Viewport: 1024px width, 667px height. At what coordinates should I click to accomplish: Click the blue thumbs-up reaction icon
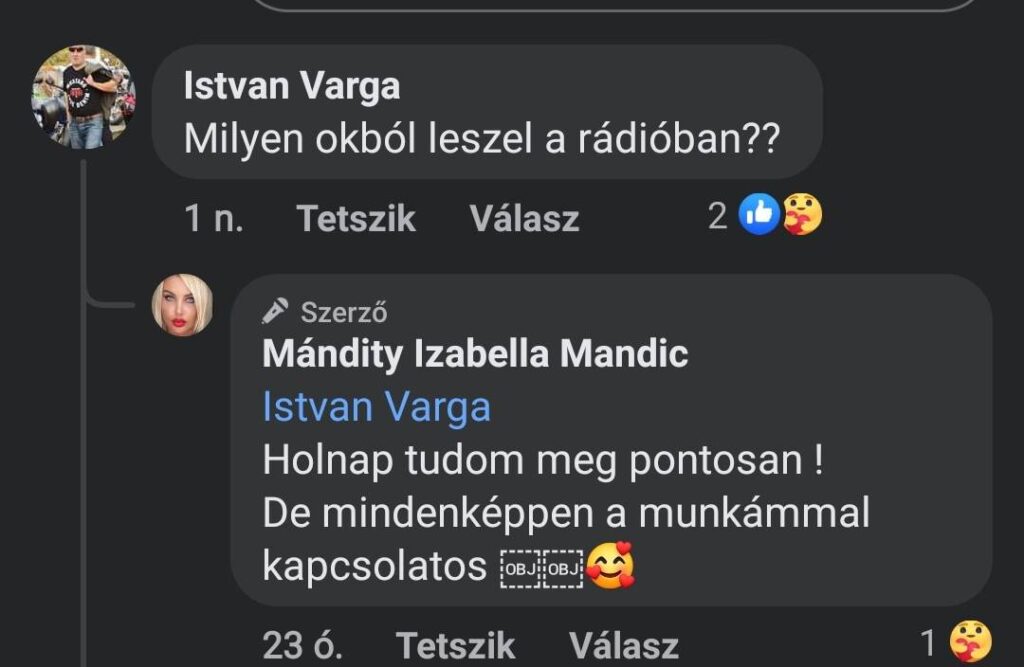tap(759, 215)
